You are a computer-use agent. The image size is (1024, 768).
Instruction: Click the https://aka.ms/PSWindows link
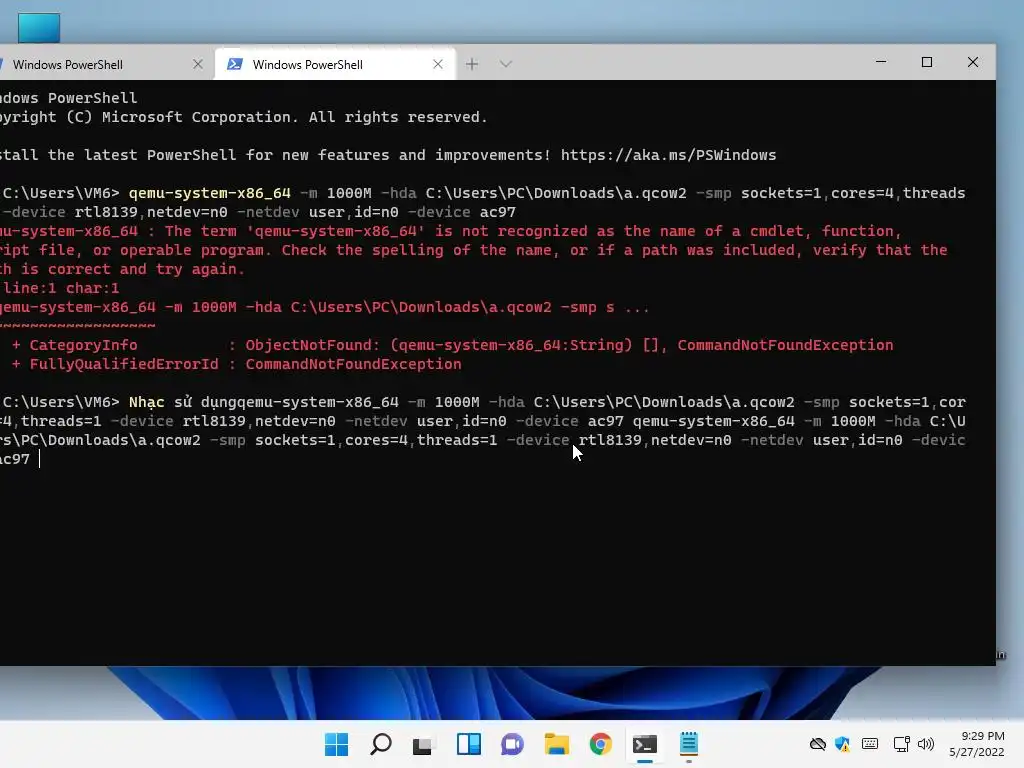(668, 155)
